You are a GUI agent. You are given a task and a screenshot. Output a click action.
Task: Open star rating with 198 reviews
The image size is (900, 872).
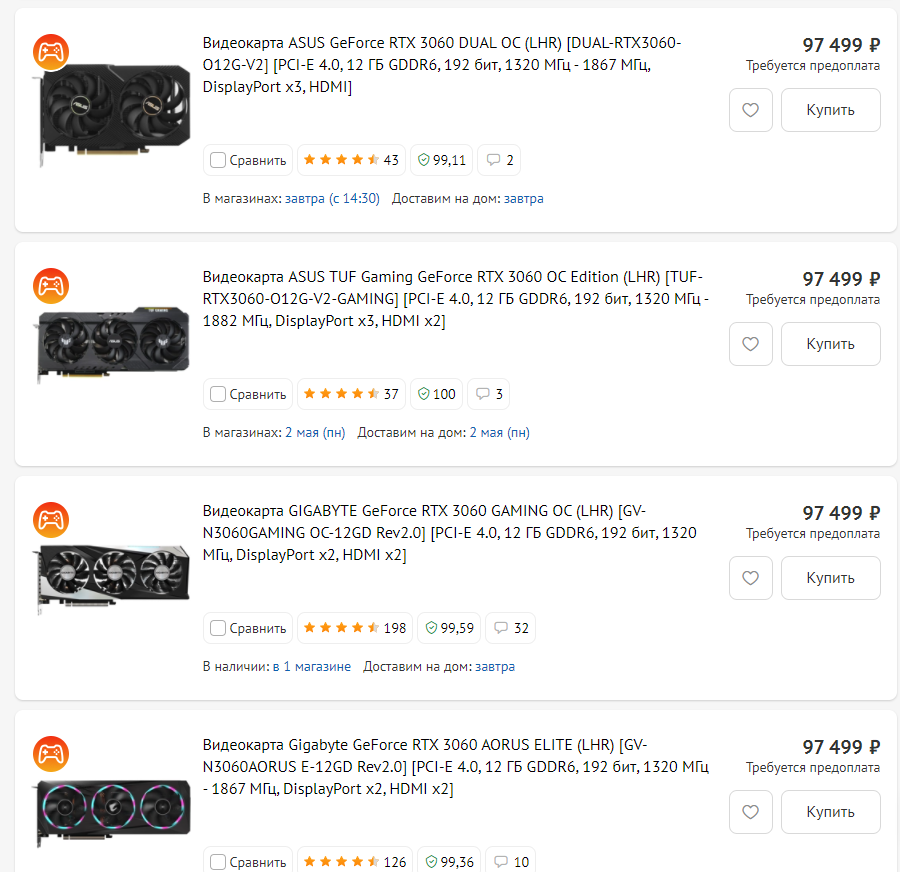354,628
